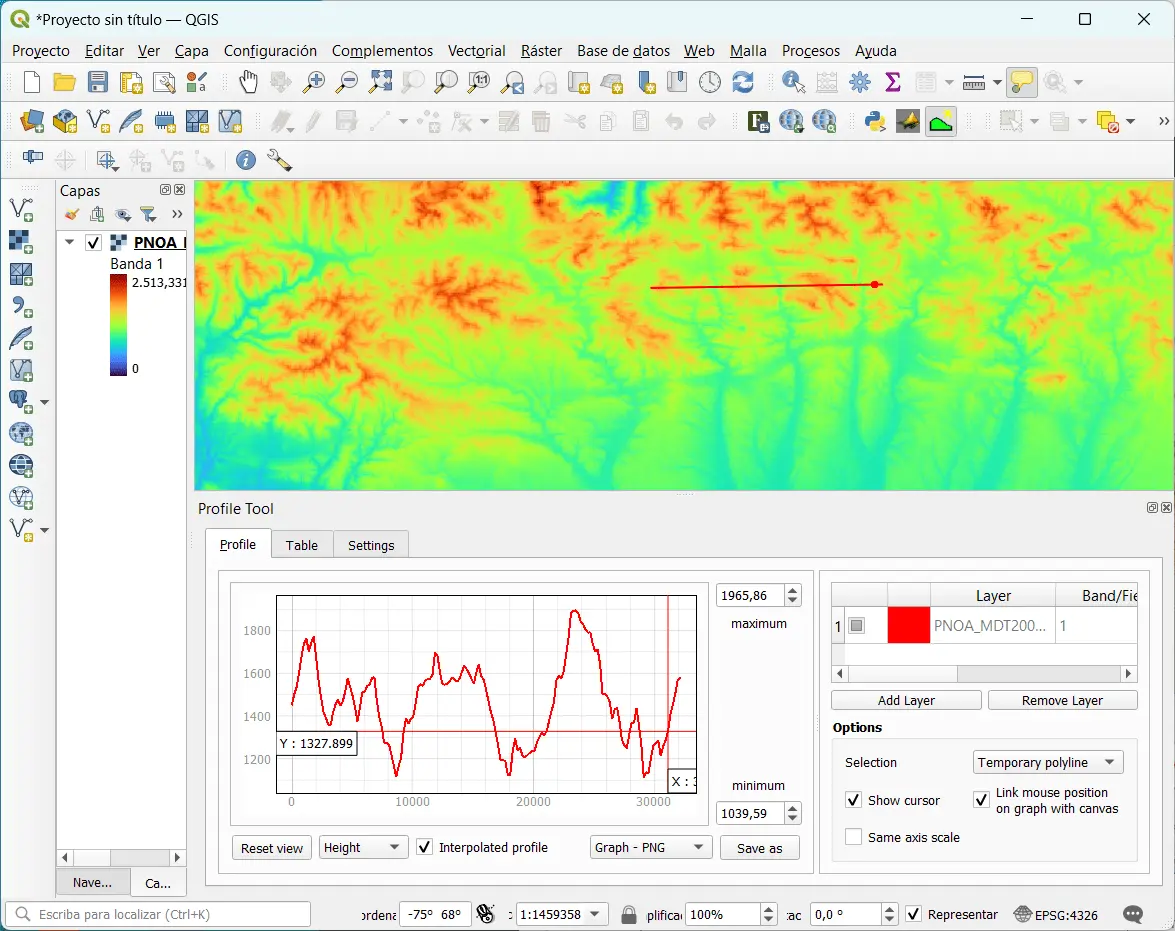The width and height of the screenshot is (1175, 931).
Task: Click the Measure Line ruler icon
Action: click(x=973, y=82)
